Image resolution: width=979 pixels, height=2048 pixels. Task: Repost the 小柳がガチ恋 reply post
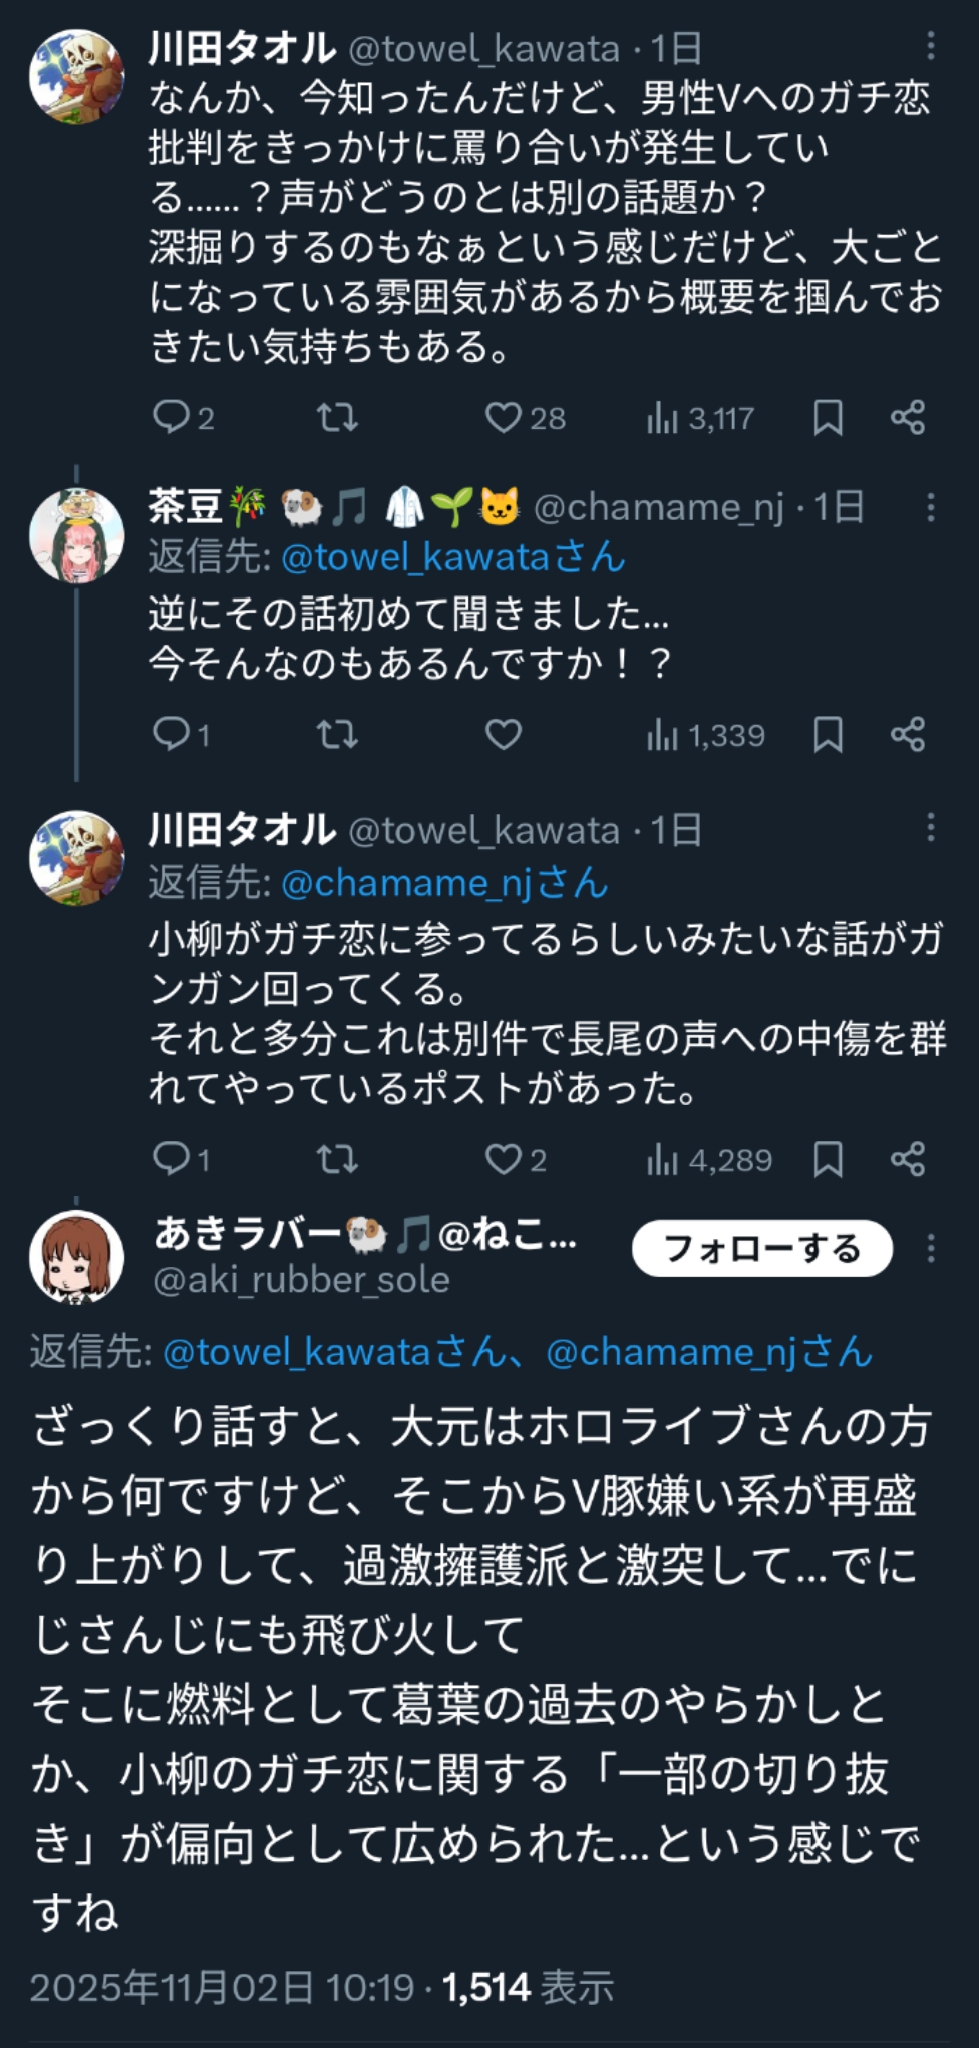pos(337,1159)
